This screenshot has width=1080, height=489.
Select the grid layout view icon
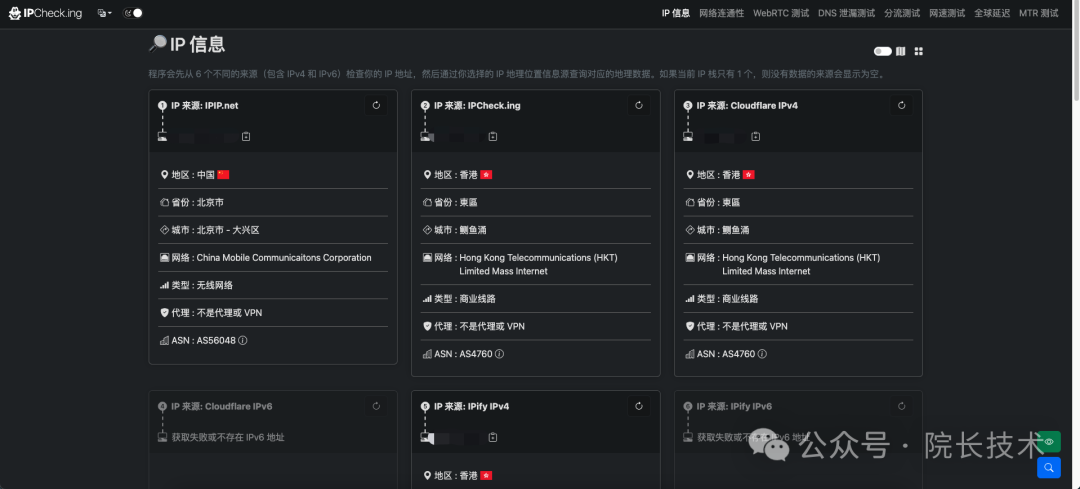[918, 51]
